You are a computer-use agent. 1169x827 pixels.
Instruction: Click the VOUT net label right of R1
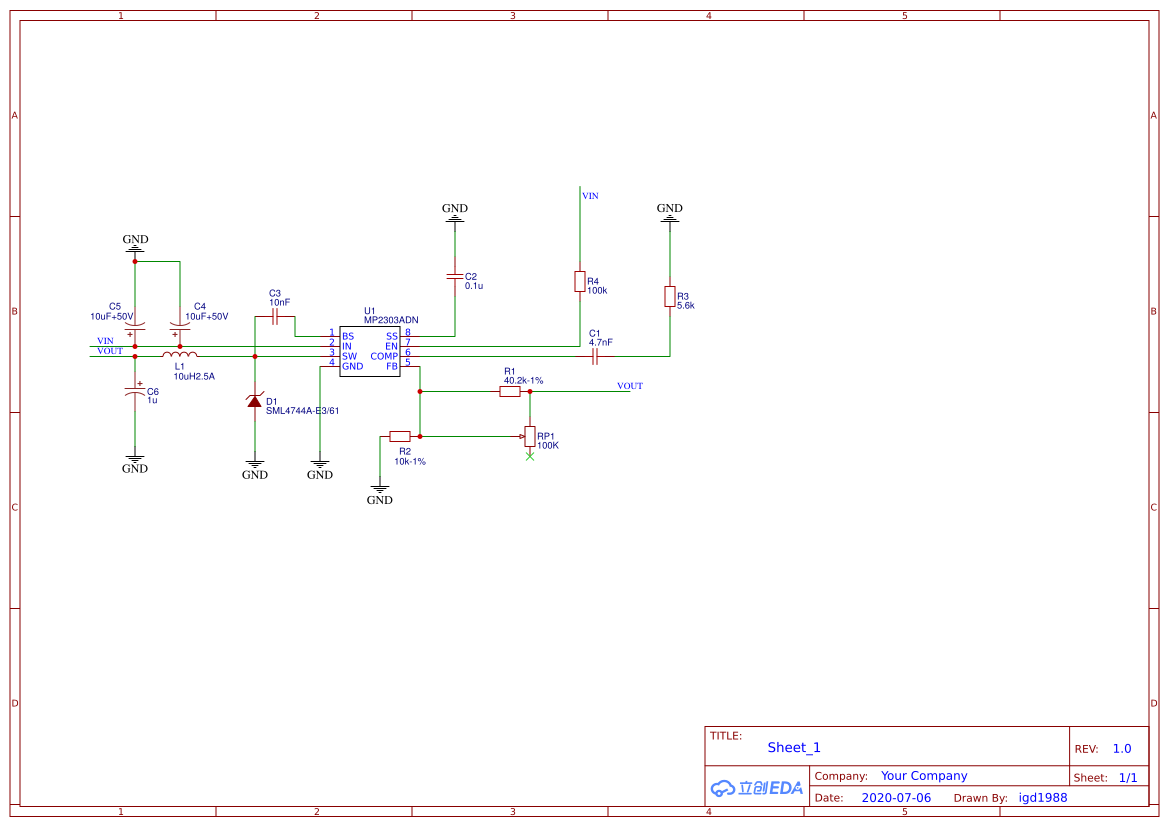click(x=630, y=386)
